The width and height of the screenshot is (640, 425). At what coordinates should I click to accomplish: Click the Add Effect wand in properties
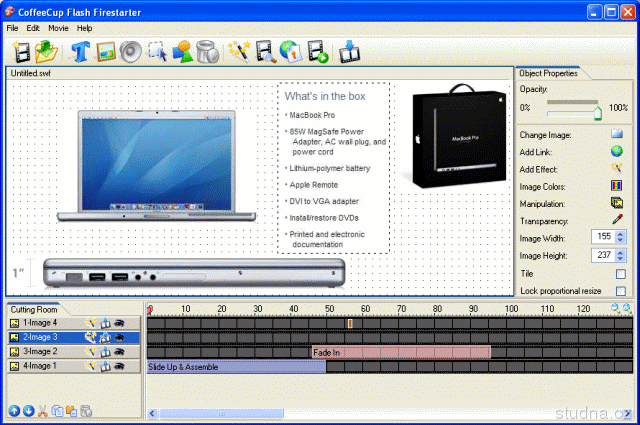coord(617,168)
